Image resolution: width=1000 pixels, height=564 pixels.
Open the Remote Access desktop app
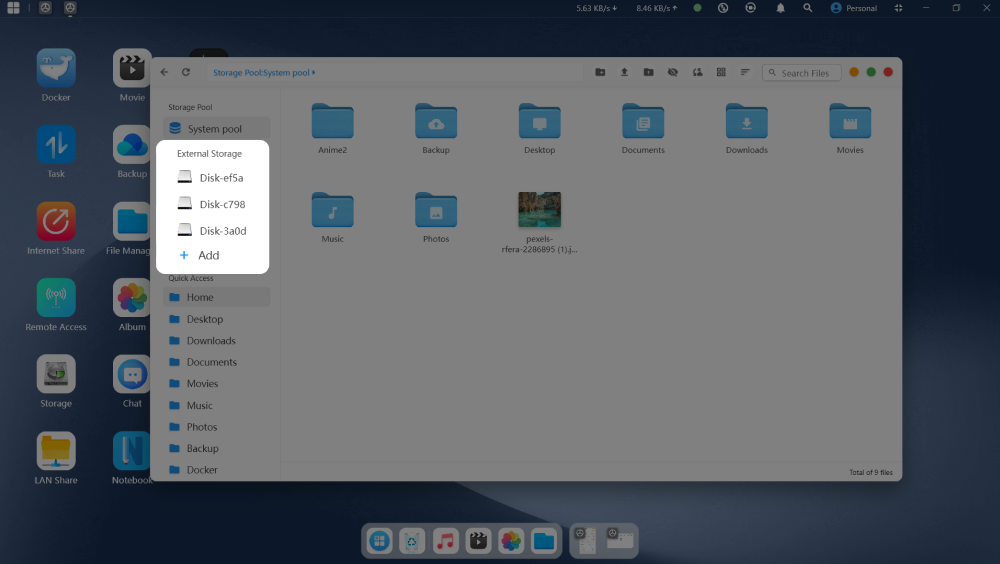pos(56,298)
